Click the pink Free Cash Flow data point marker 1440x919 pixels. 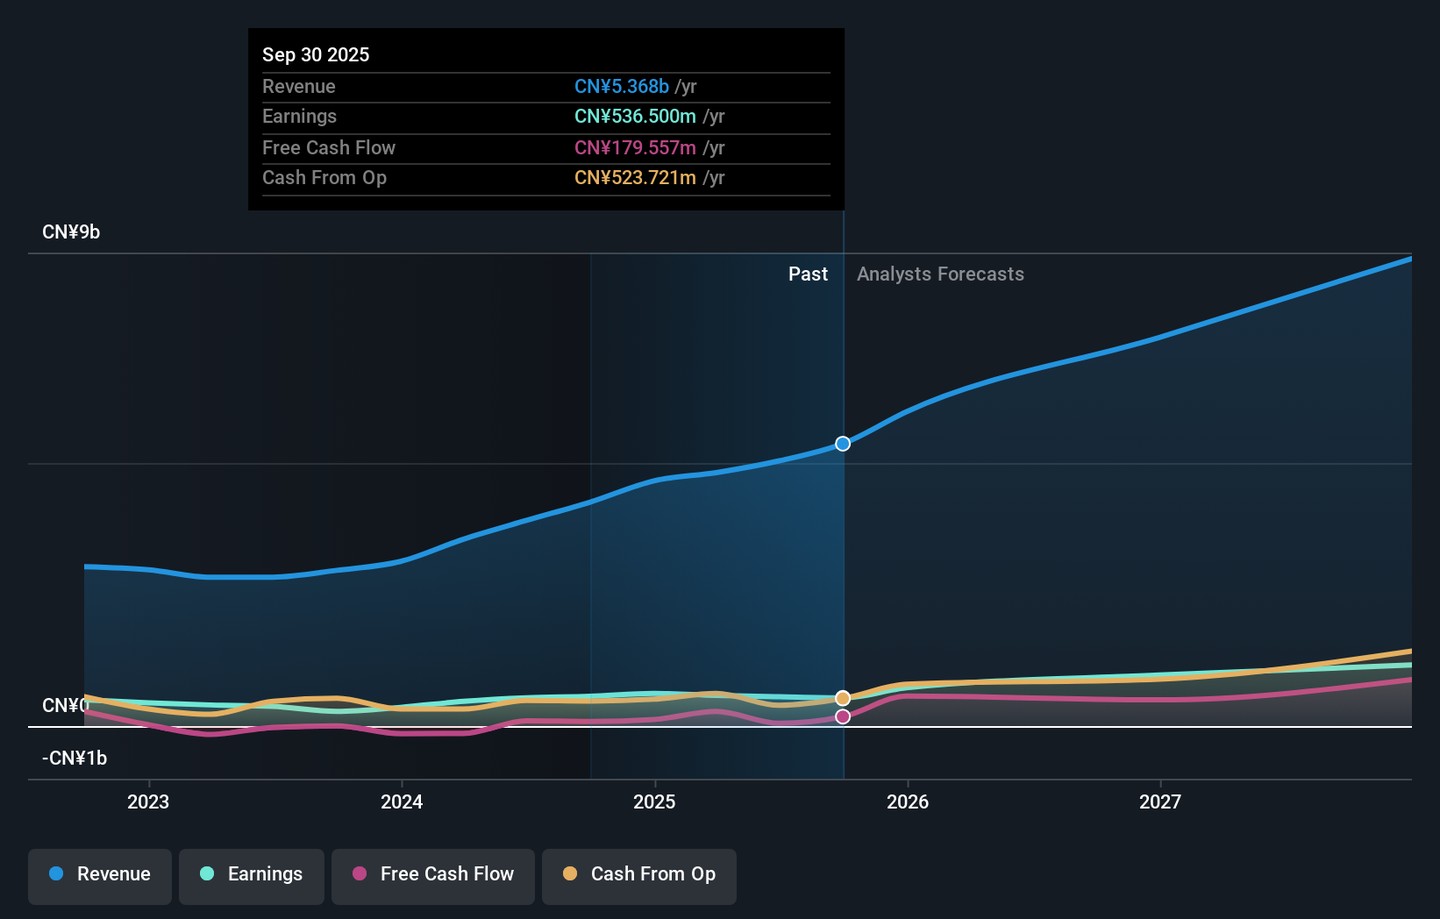843,716
